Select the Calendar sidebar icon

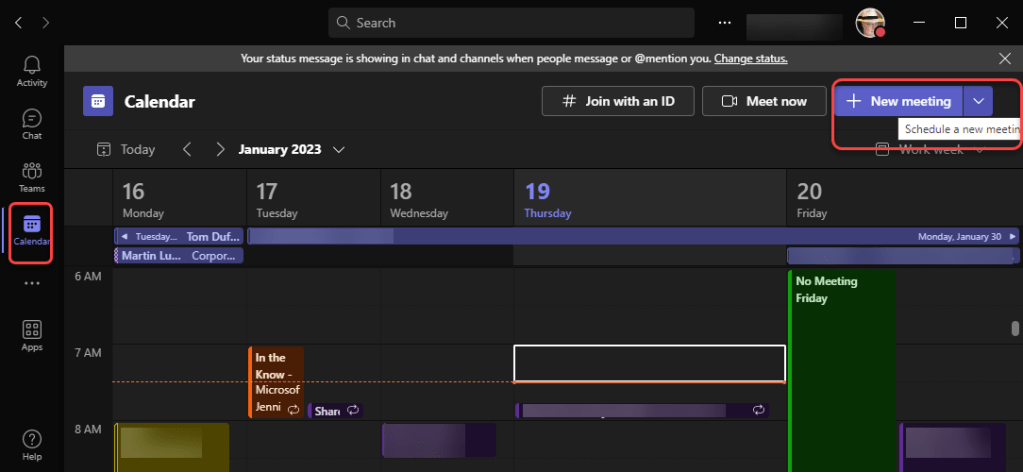(32, 231)
